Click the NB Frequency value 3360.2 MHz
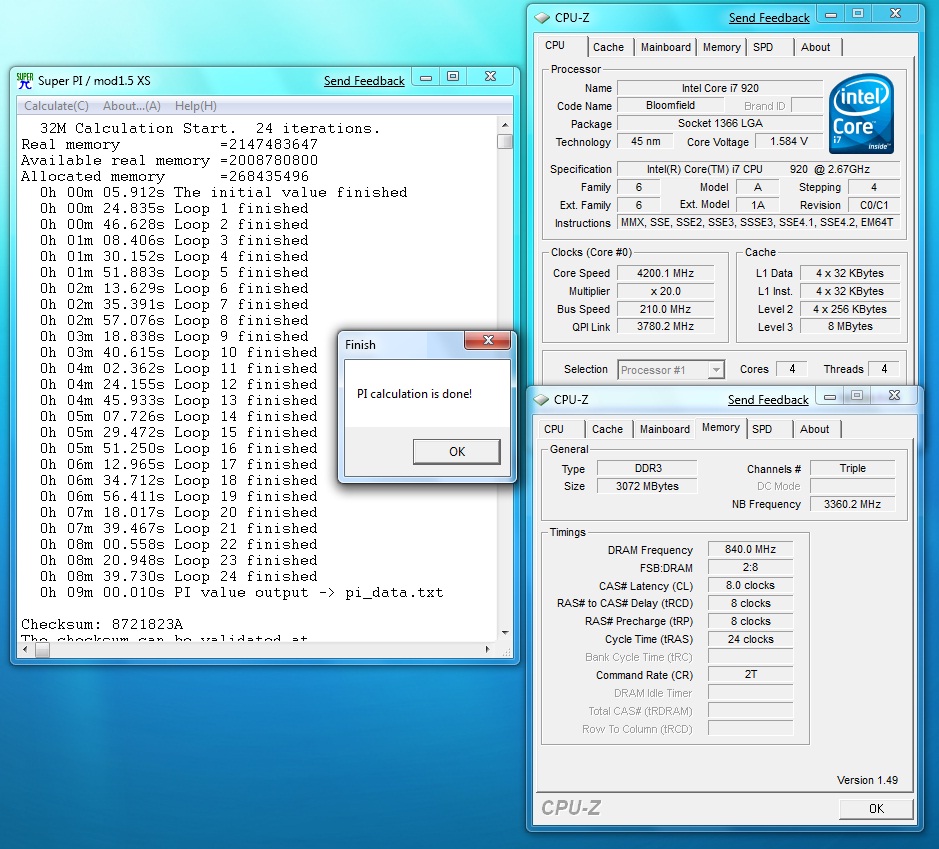Image resolution: width=939 pixels, height=849 pixels. pyautogui.click(x=852, y=504)
